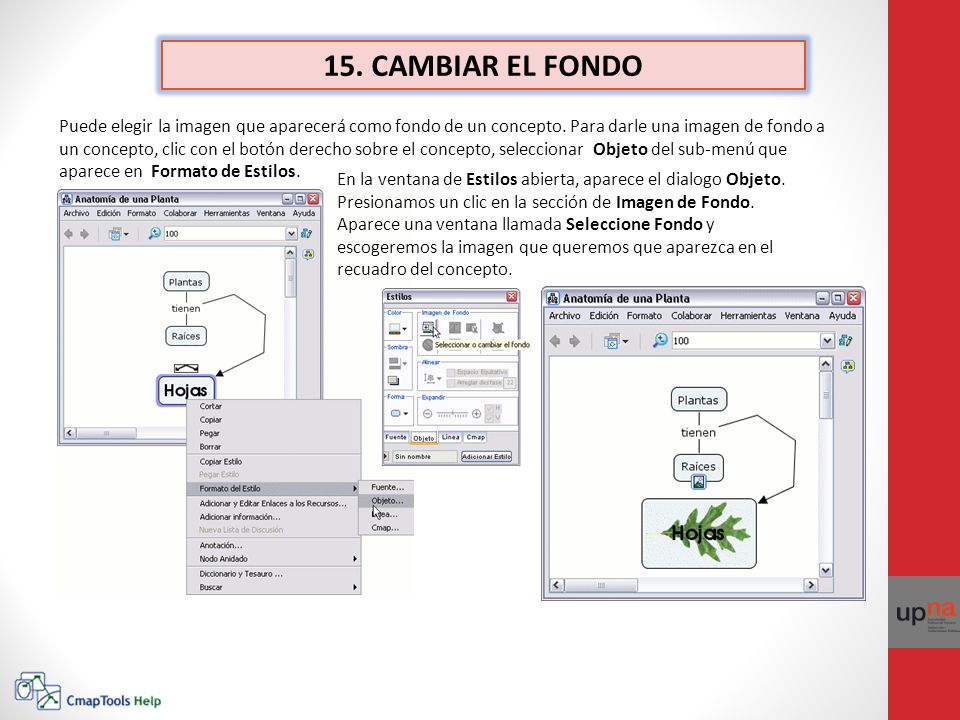Click the 'Arreglar desfase' value field showing 22

509,383
